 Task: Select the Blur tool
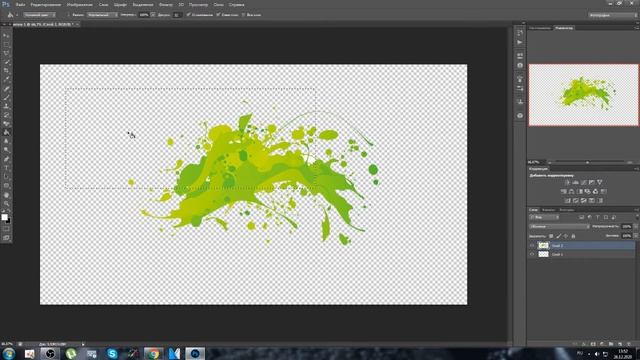point(6,142)
